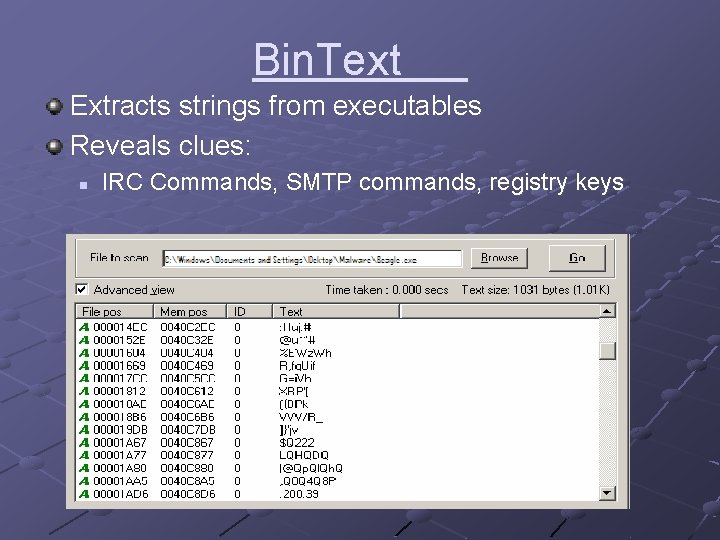Select ANSI icon of row 000014EC
The image size is (720, 540).
coord(84,327)
